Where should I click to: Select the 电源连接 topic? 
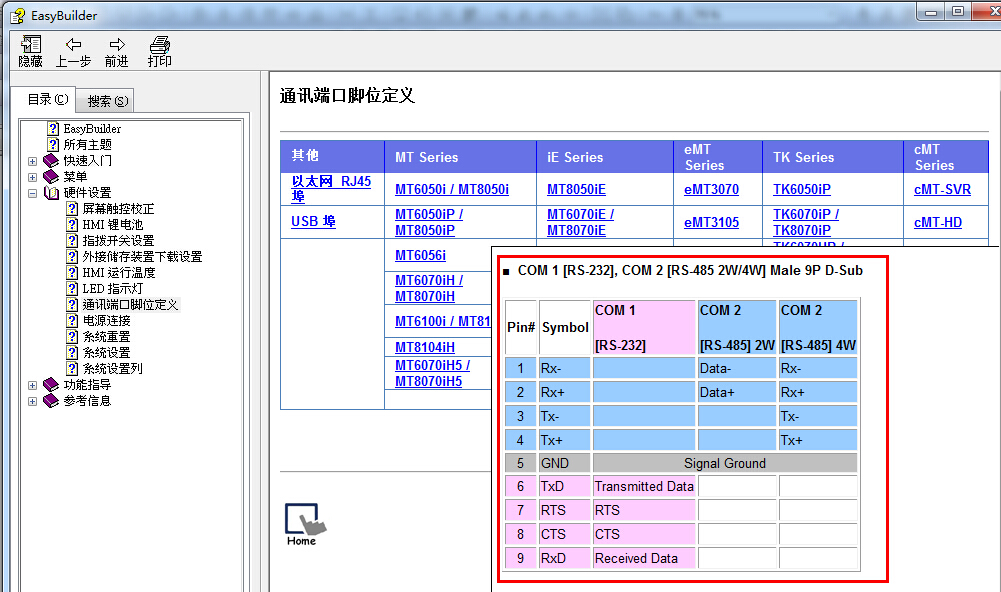(x=106, y=321)
